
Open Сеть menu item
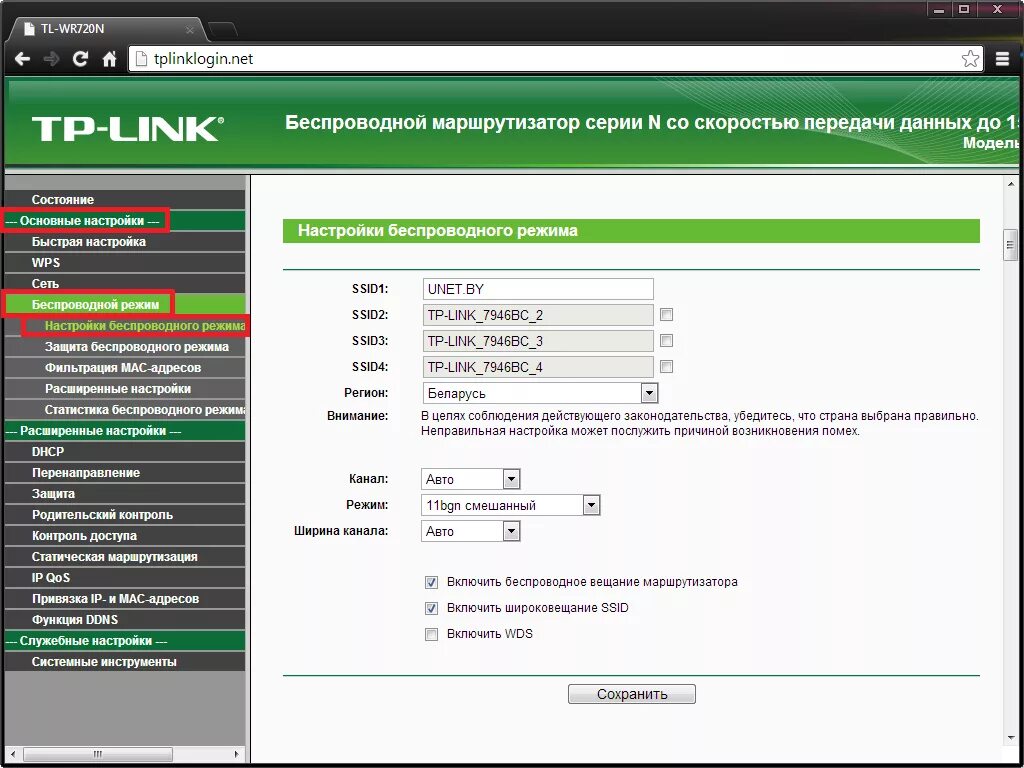coord(125,283)
